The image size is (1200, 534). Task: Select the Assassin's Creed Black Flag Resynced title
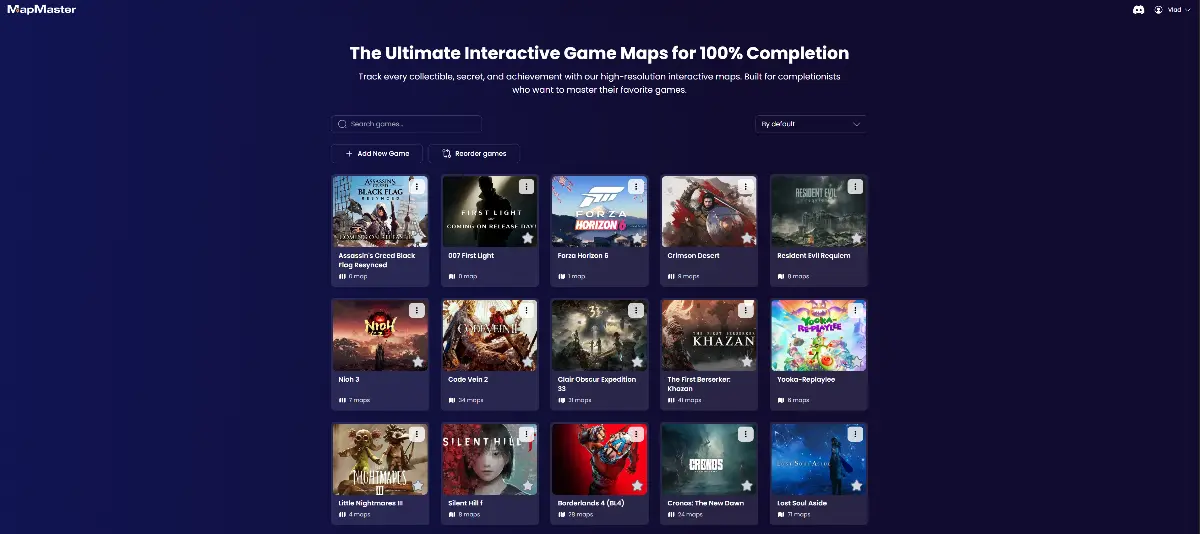click(x=377, y=260)
